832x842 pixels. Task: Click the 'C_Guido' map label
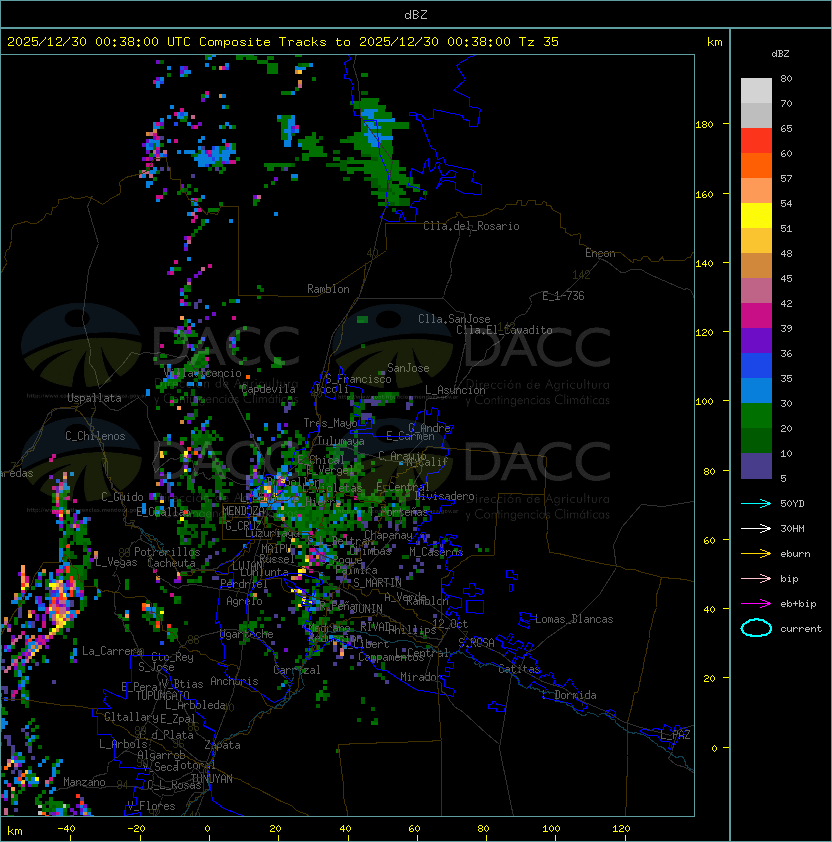(x=122, y=497)
